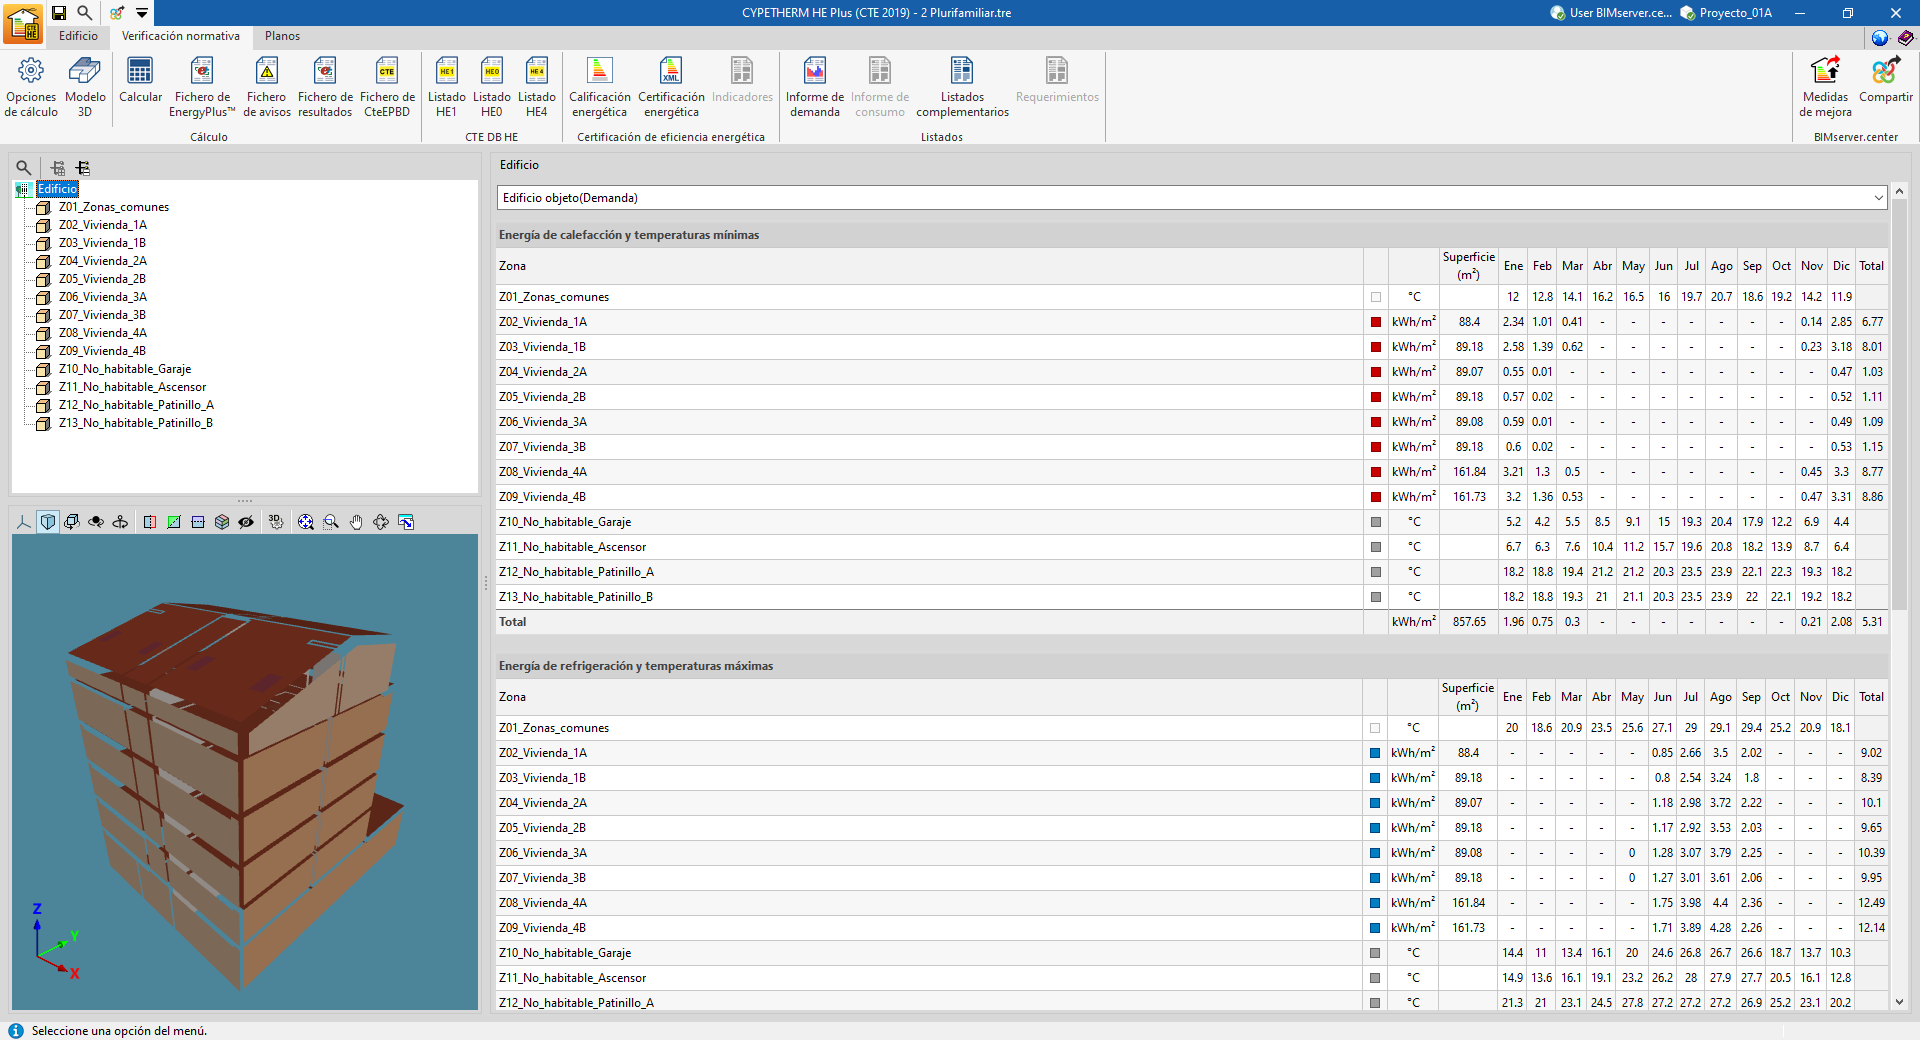The image size is (1920, 1040).
Task: Select Z10_No_habitable_Garaje in the zone tree
Action: click(x=124, y=369)
